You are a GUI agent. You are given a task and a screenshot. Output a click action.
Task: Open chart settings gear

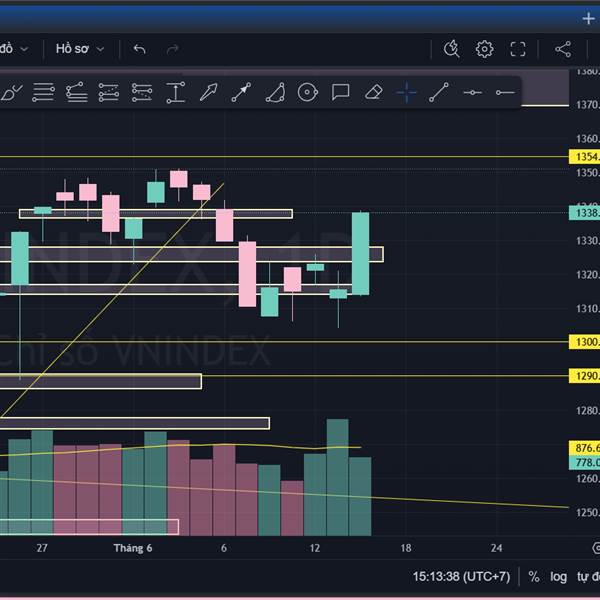pyautogui.click(x=484, y=49)
